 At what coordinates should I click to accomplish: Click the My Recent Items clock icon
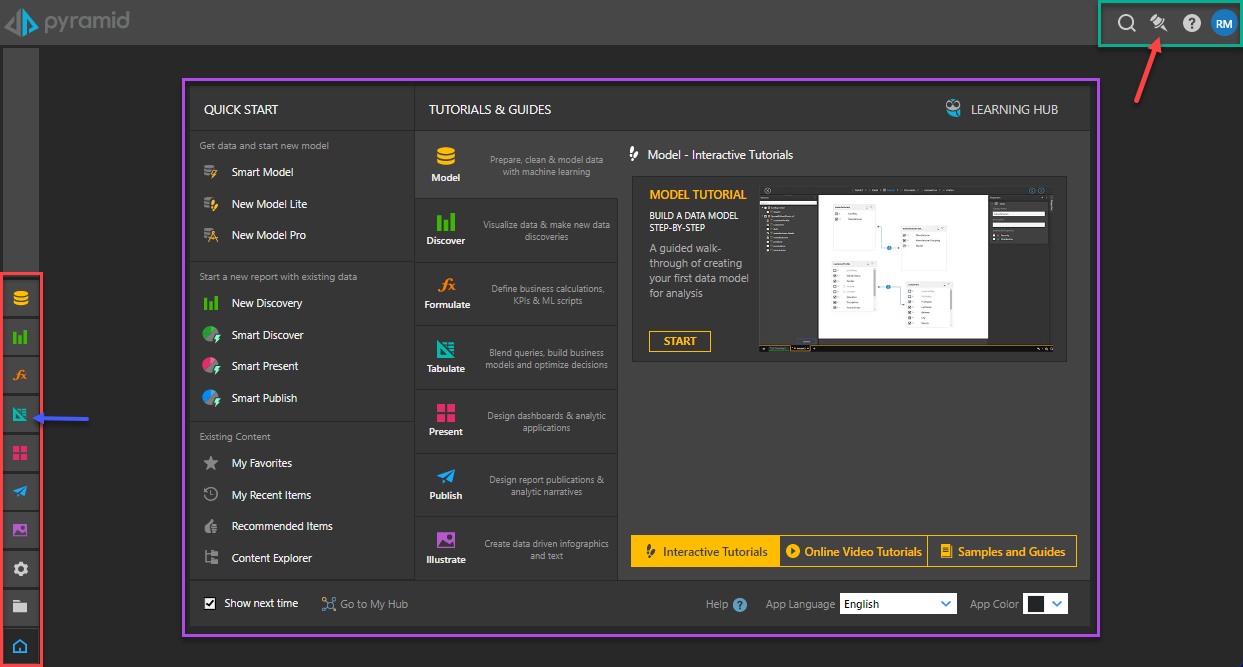click(x=211, y=495)
